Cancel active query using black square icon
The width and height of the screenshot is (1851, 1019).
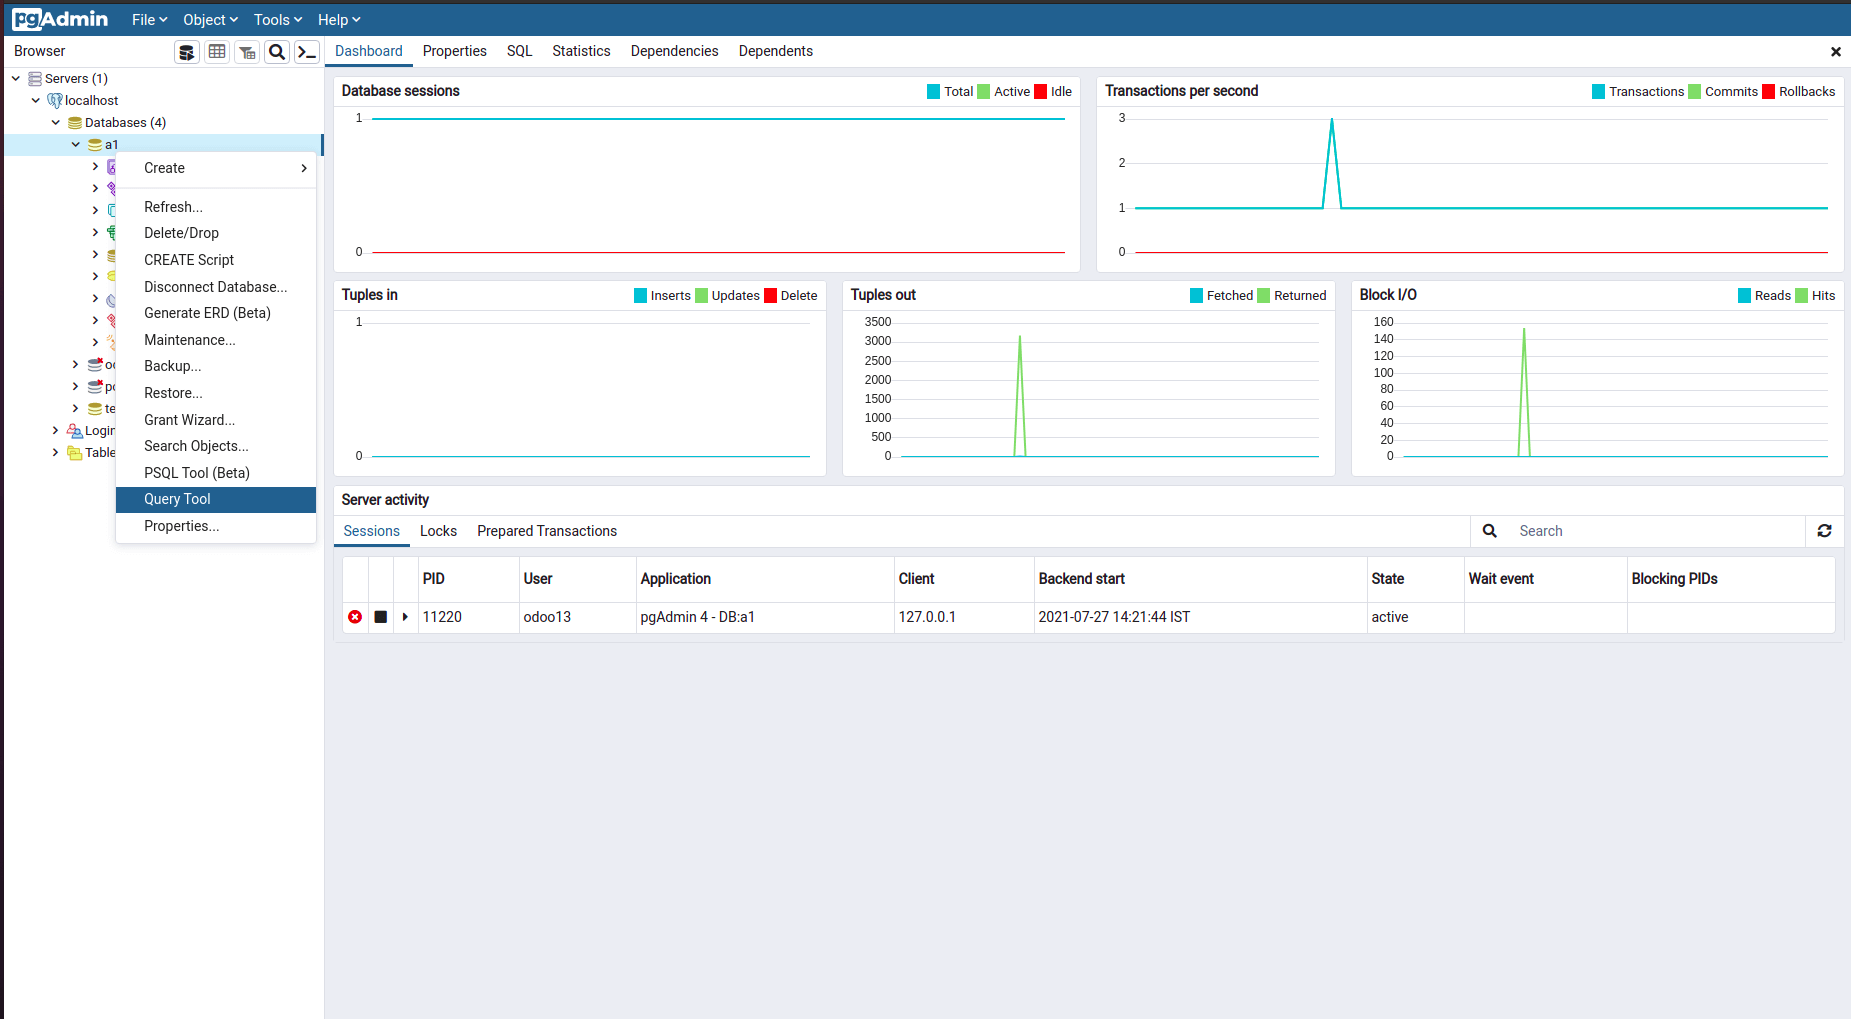coord(381,617)
